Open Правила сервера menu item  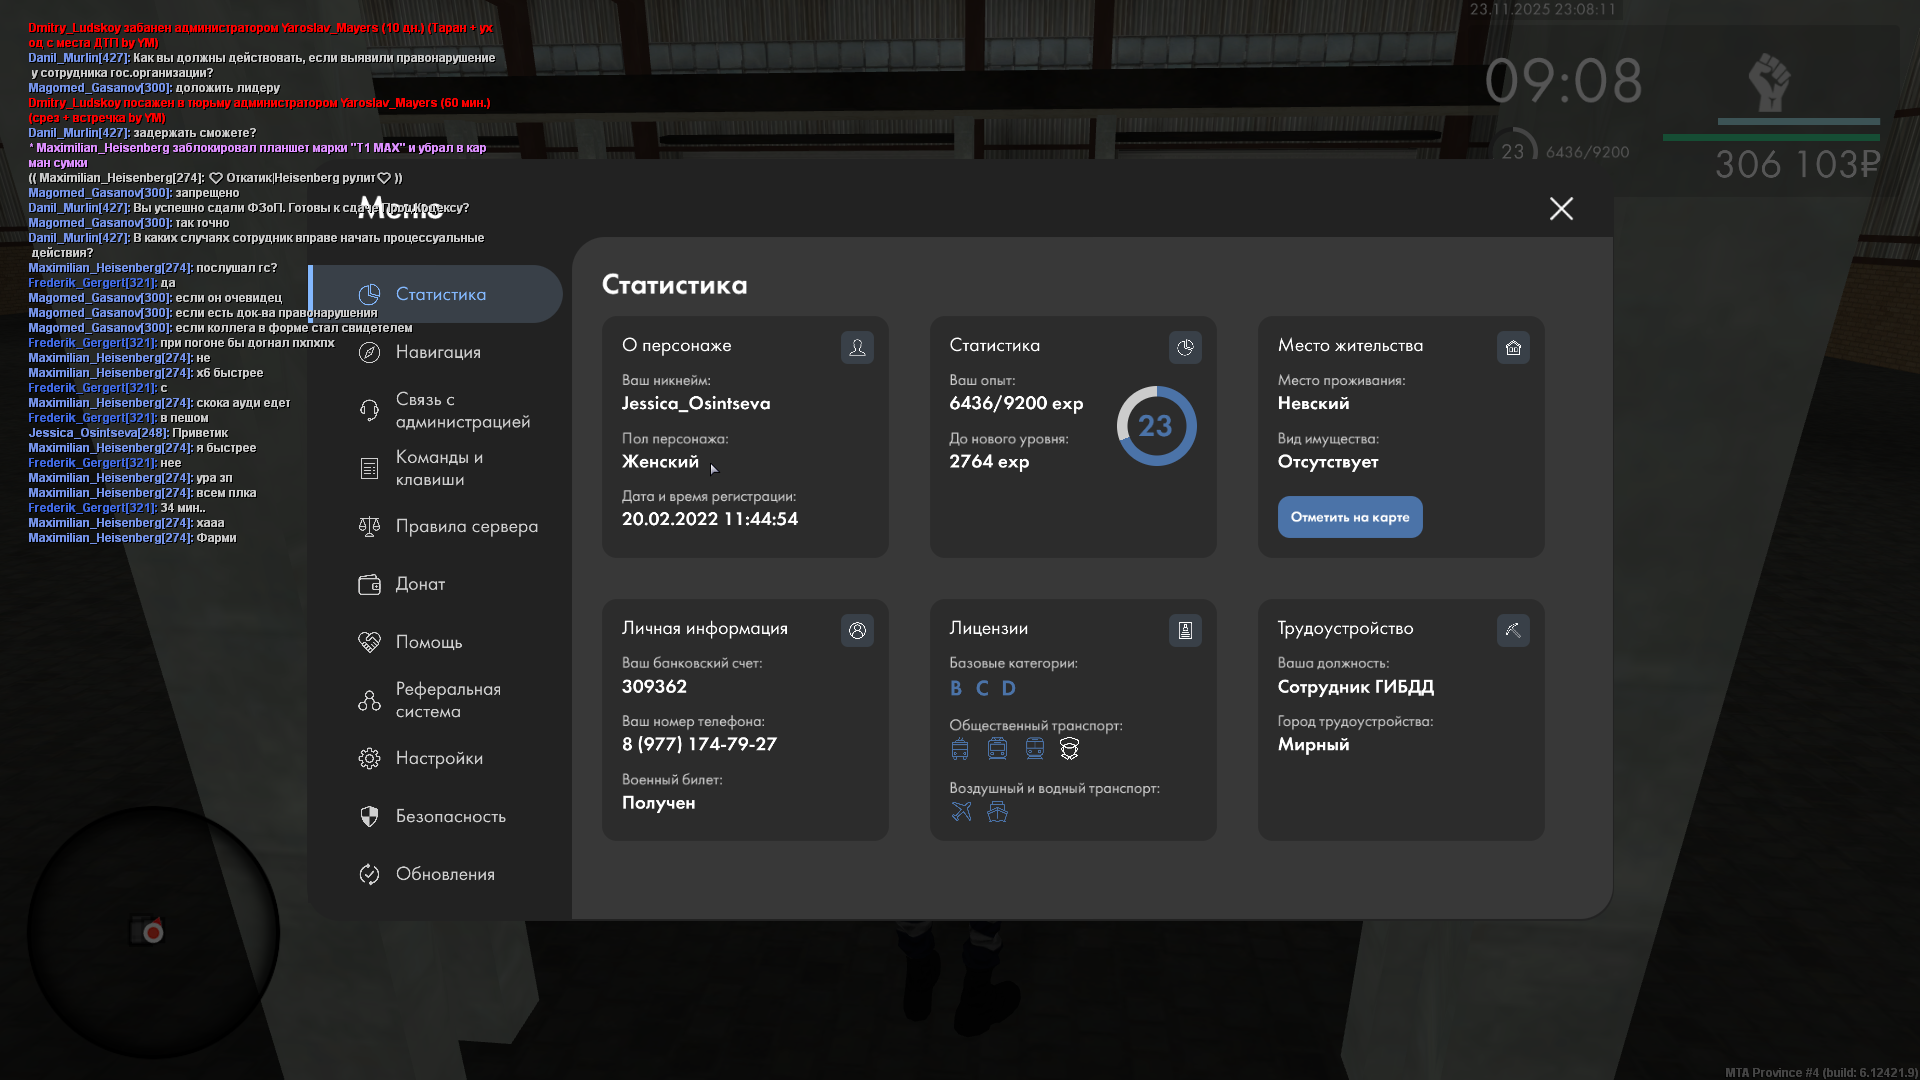coord(466,526)
